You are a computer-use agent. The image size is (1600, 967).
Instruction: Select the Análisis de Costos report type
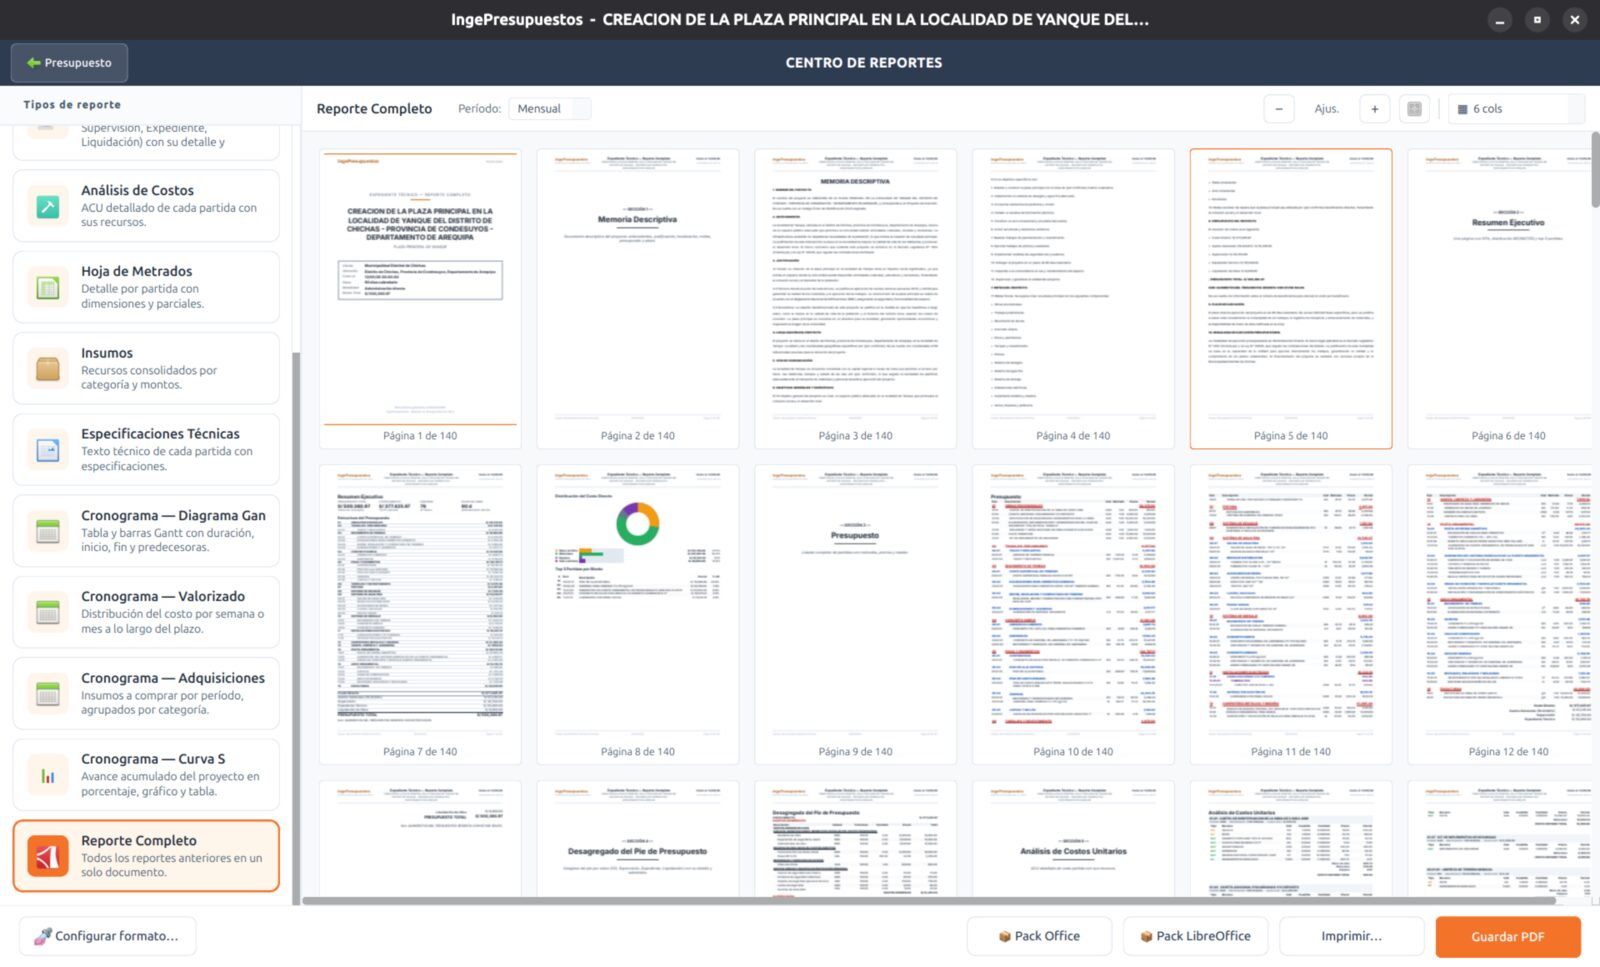[x=146, y=206]
